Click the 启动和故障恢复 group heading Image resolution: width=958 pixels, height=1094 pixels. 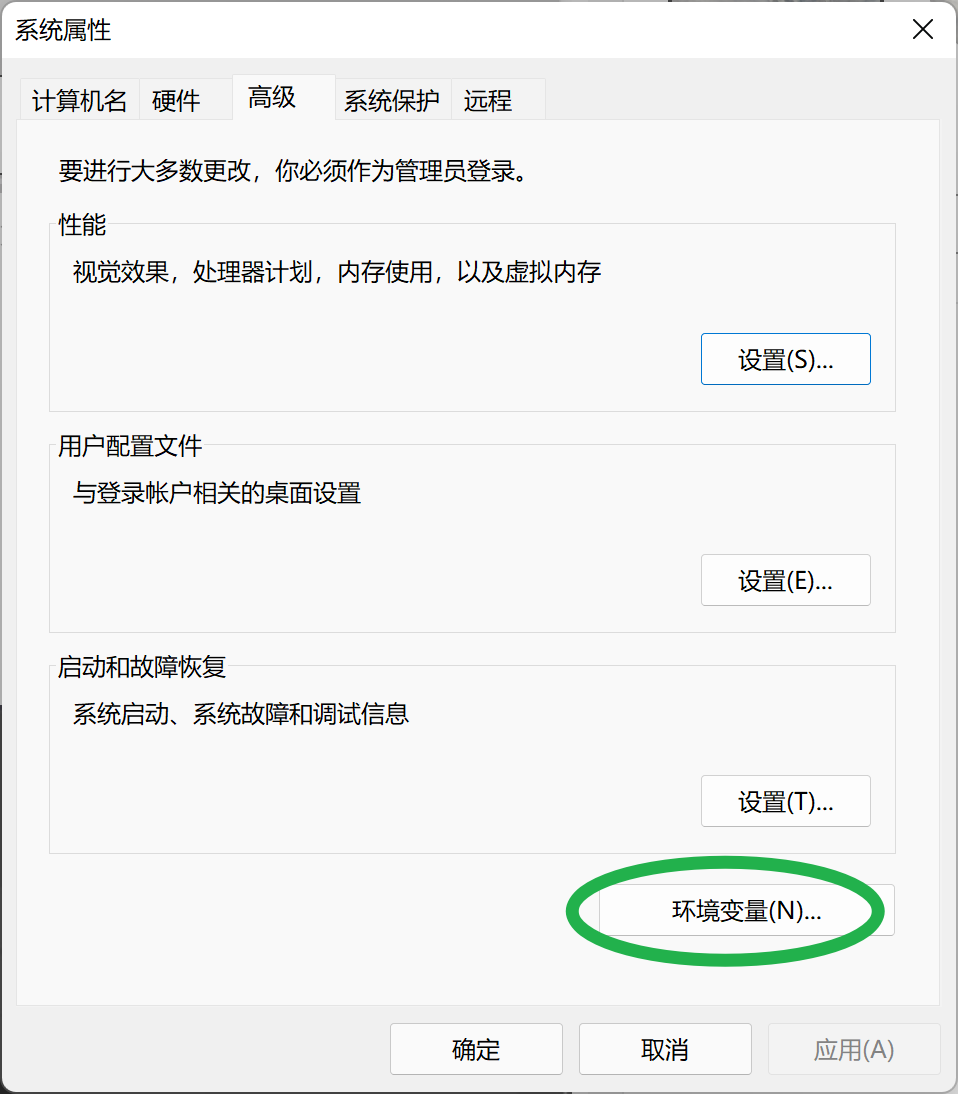tap(142, 667)
